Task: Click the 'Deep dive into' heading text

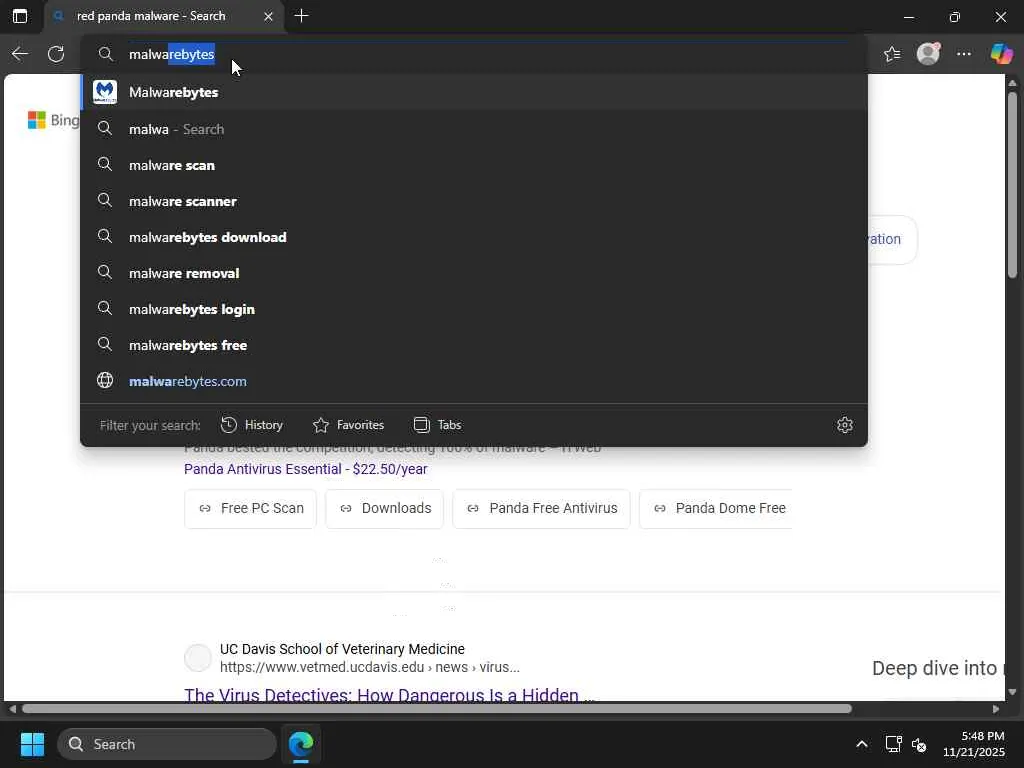Action: tap(938, 668)
